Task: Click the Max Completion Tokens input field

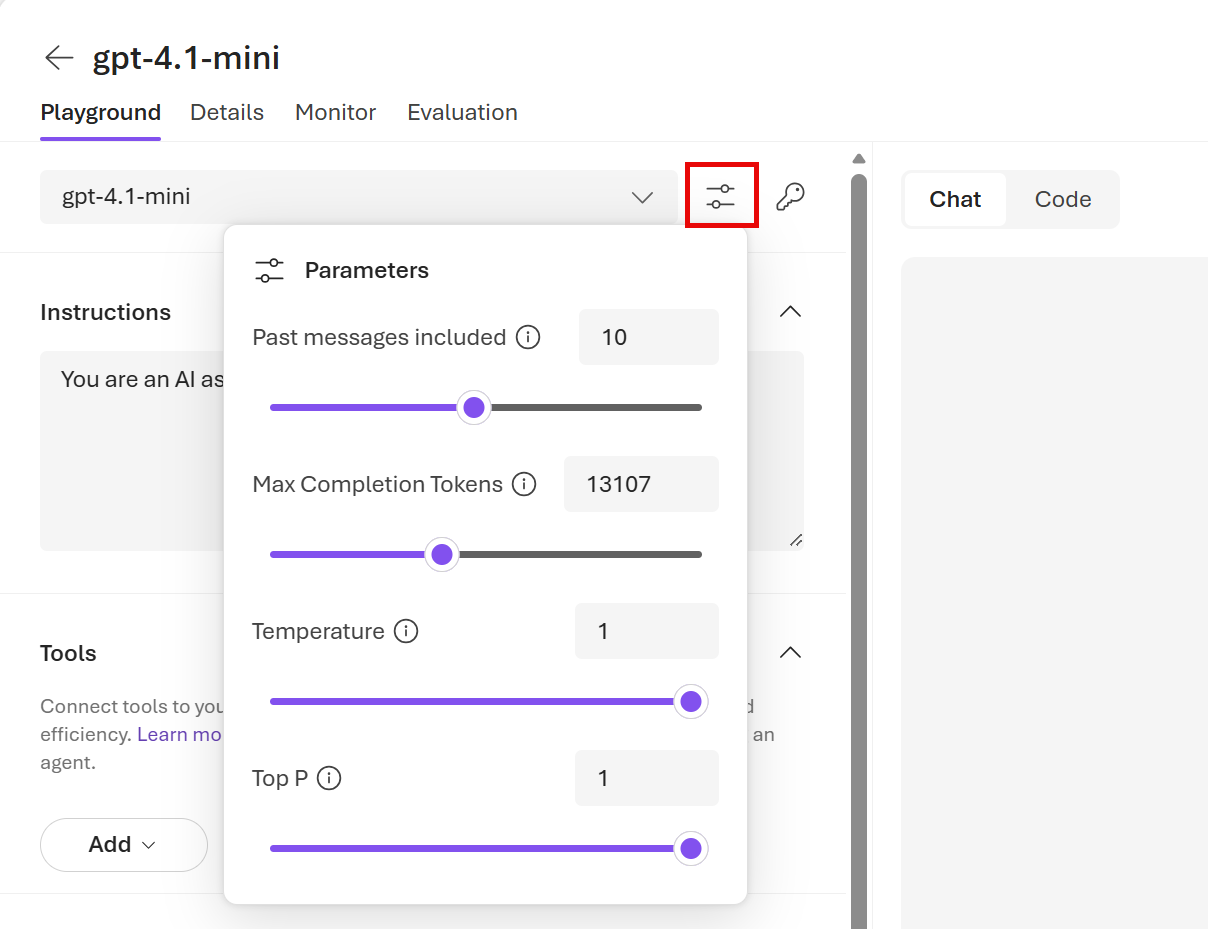Action: [641, 484]
